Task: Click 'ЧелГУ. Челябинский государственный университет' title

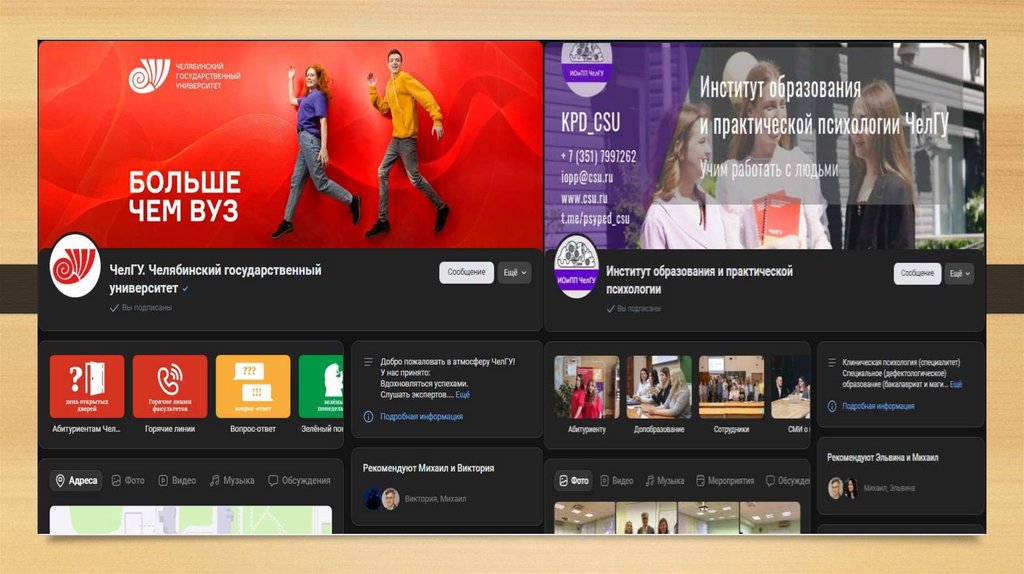Action: point(216,279)
